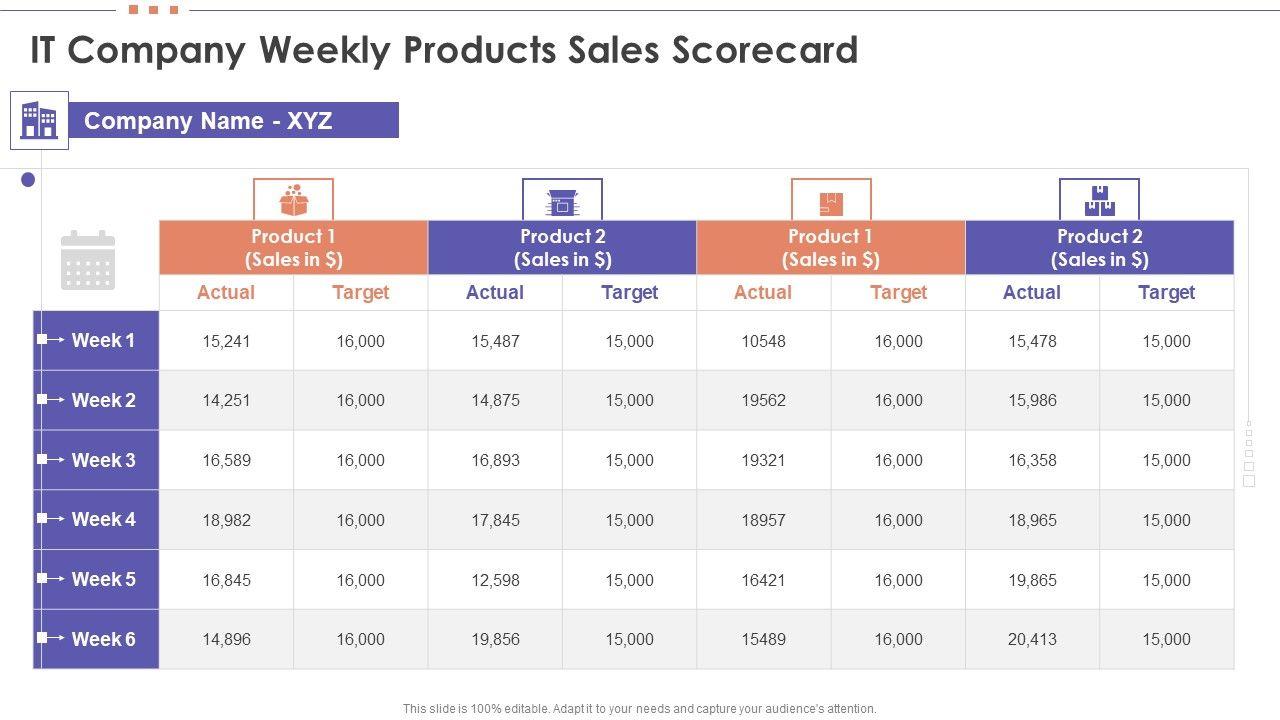Click the Week 6 cell showing 20,413
The height and width of the screenshot is (720, 1280).
(x=1032, y=639)
